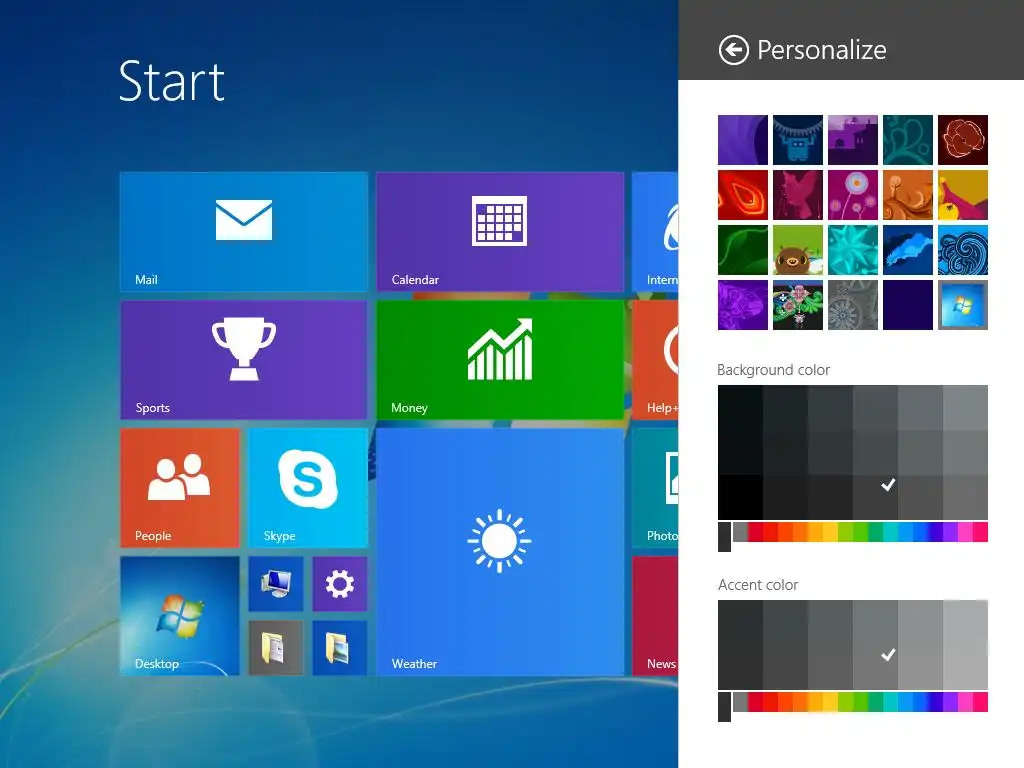This screenshot has height=768, width=1024.
Task: Open the Mail tile
Action: [x=244, y=231]
